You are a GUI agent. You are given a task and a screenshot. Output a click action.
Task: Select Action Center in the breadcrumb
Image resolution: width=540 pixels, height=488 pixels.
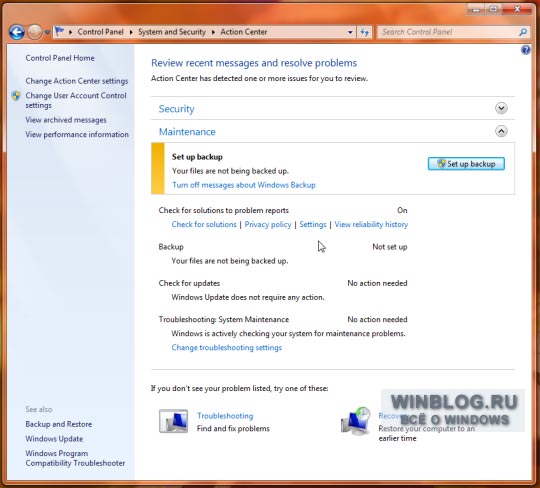click(243, 32)
